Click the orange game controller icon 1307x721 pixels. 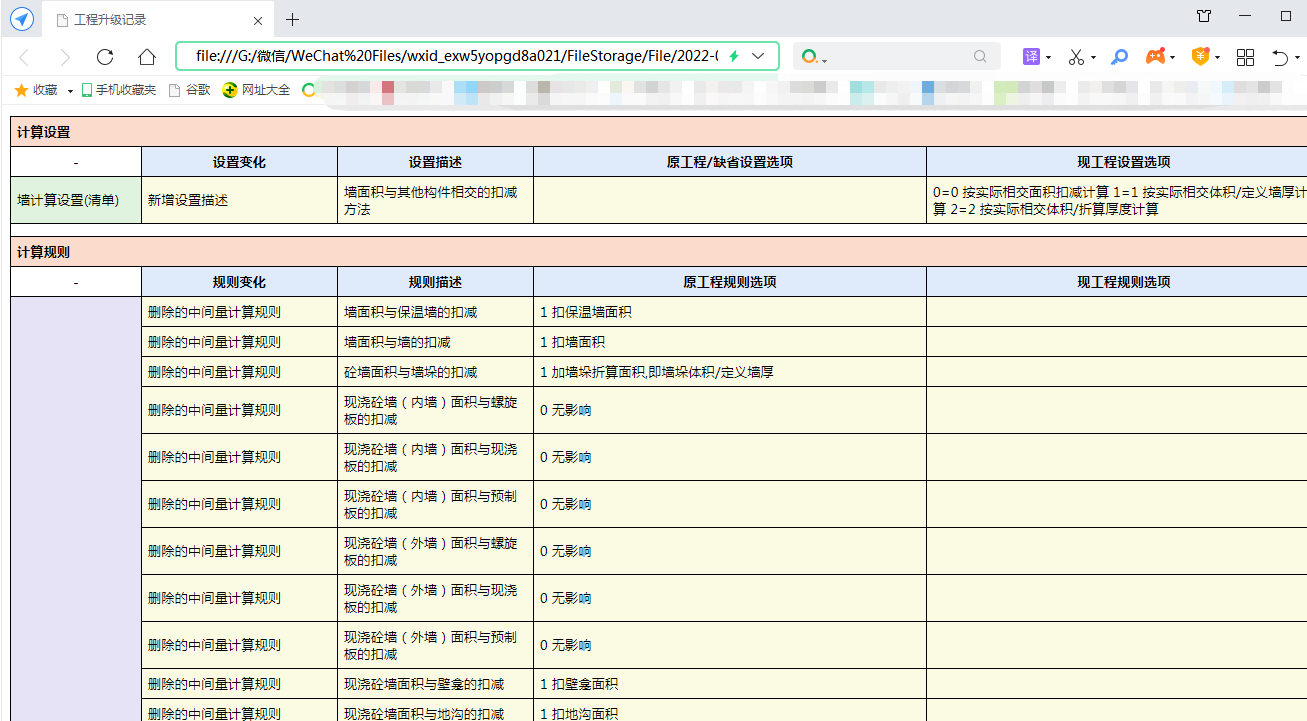point(1155,57)
